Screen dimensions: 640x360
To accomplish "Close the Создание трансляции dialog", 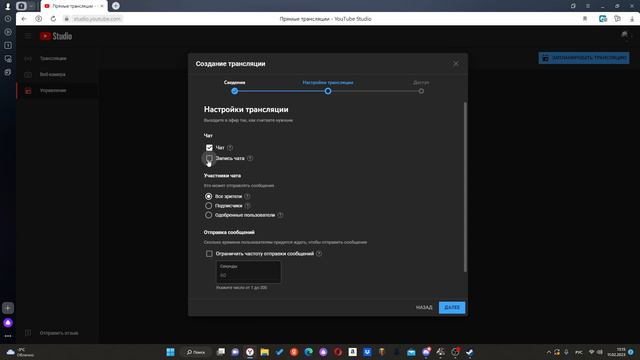I will tap(456, 64).
